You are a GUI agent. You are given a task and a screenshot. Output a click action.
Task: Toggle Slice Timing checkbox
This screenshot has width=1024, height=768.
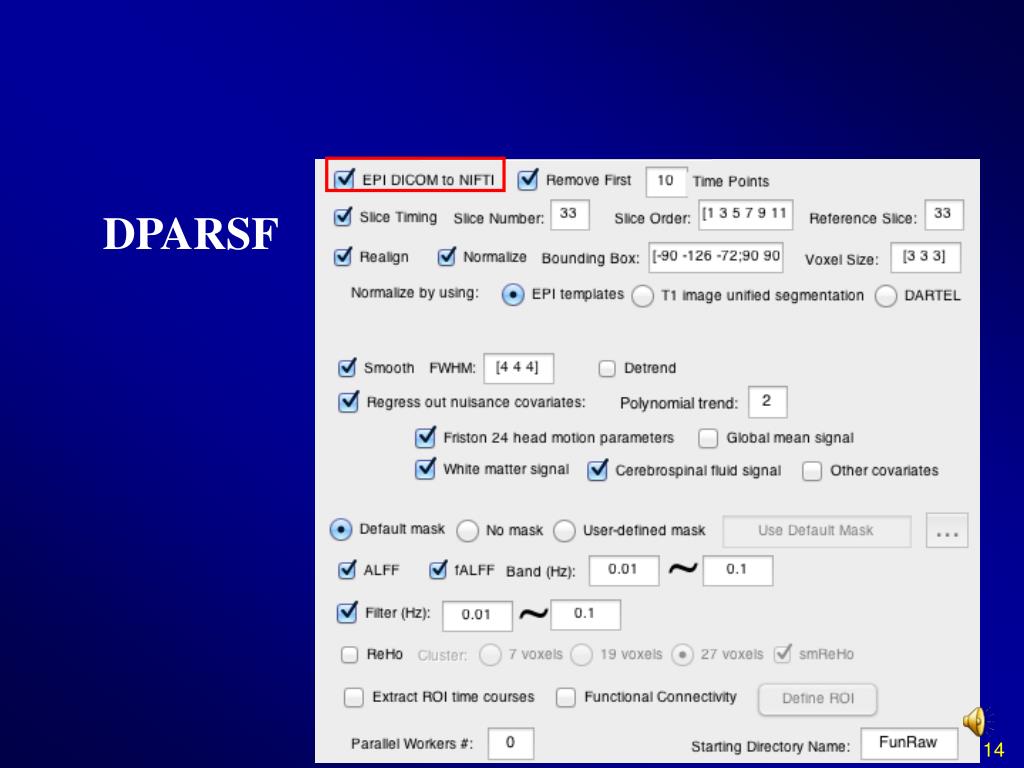point(342,217)
